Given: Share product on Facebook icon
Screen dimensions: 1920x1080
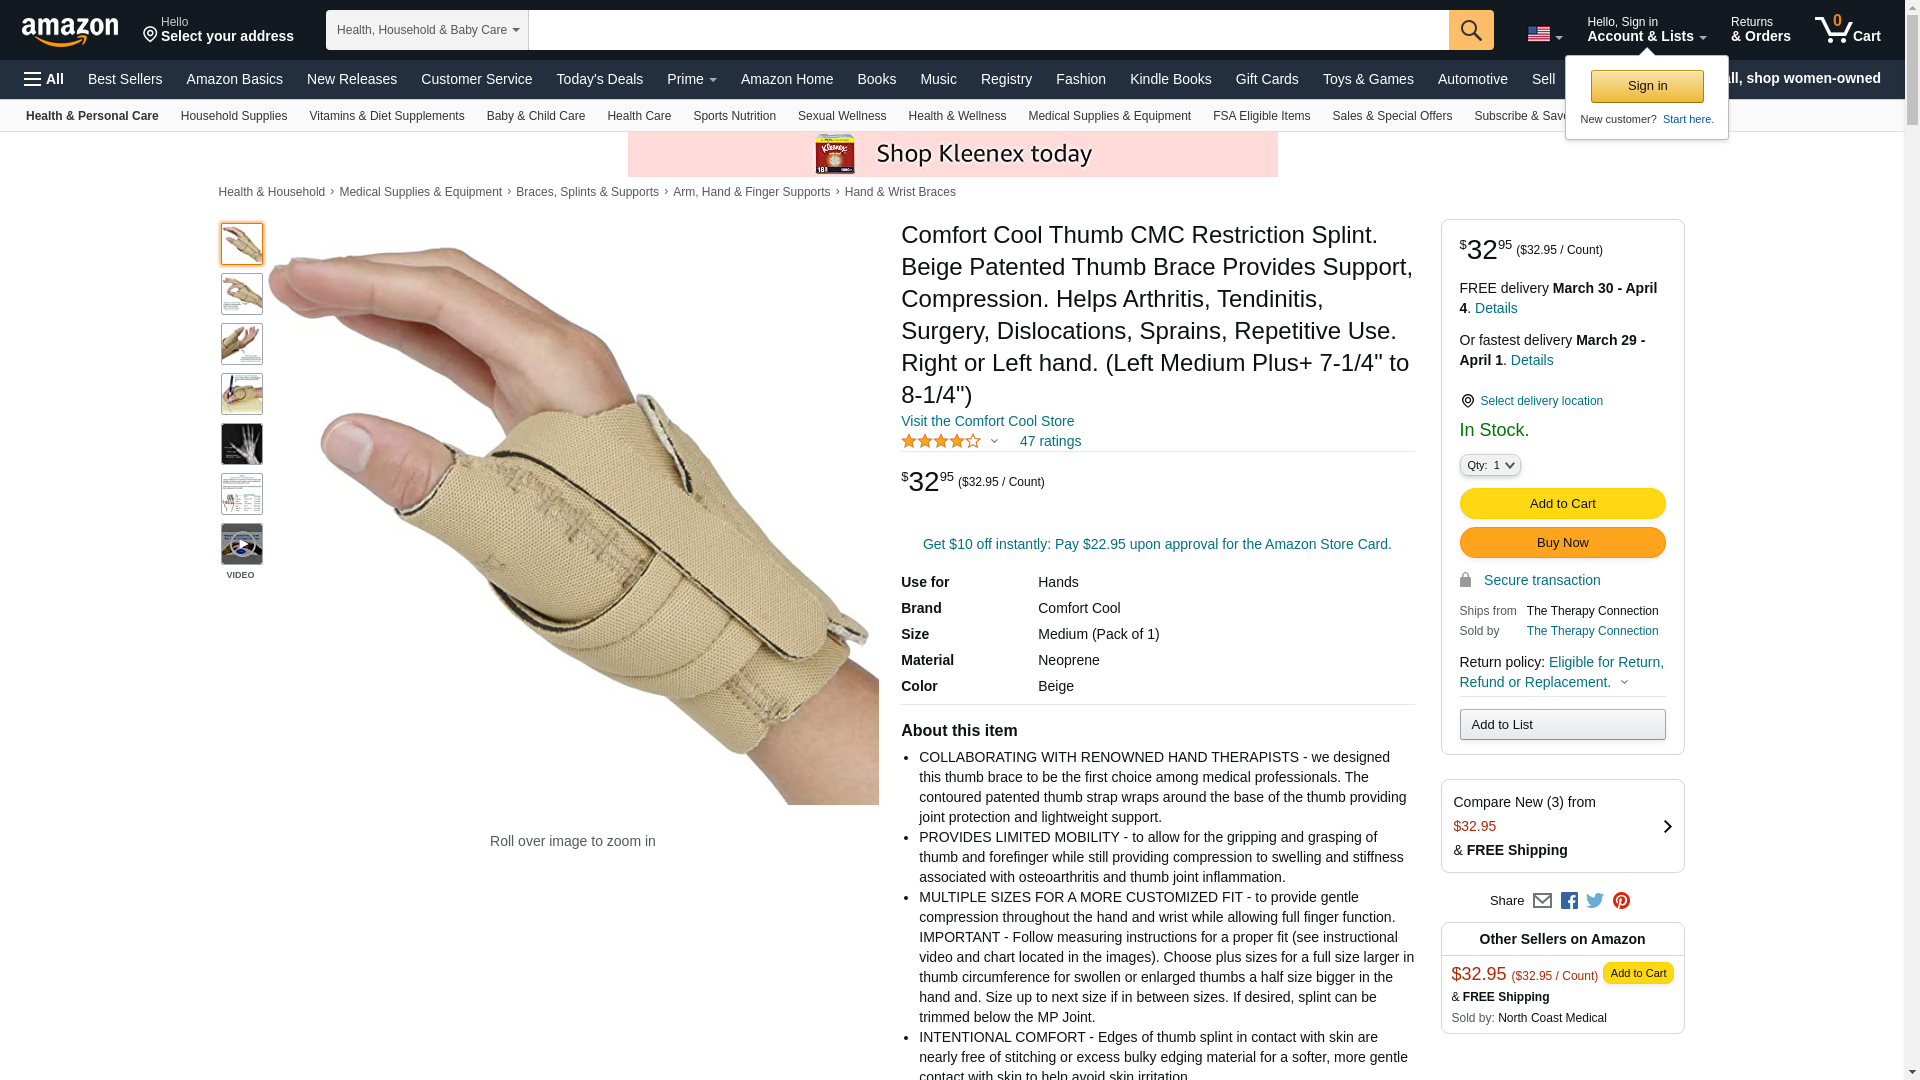Looking at the screenshot, I should pyautogui.click(x=1569, y=901).
